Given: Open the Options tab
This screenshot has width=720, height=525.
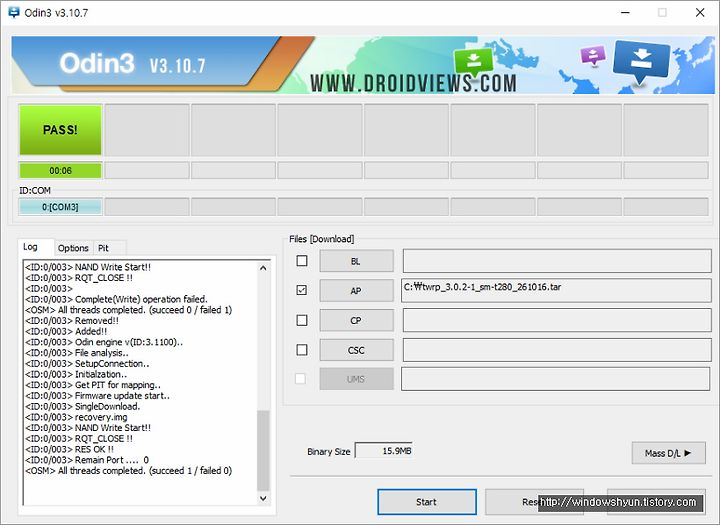Looking at the screenshot, I should click(x=73, y=248).
